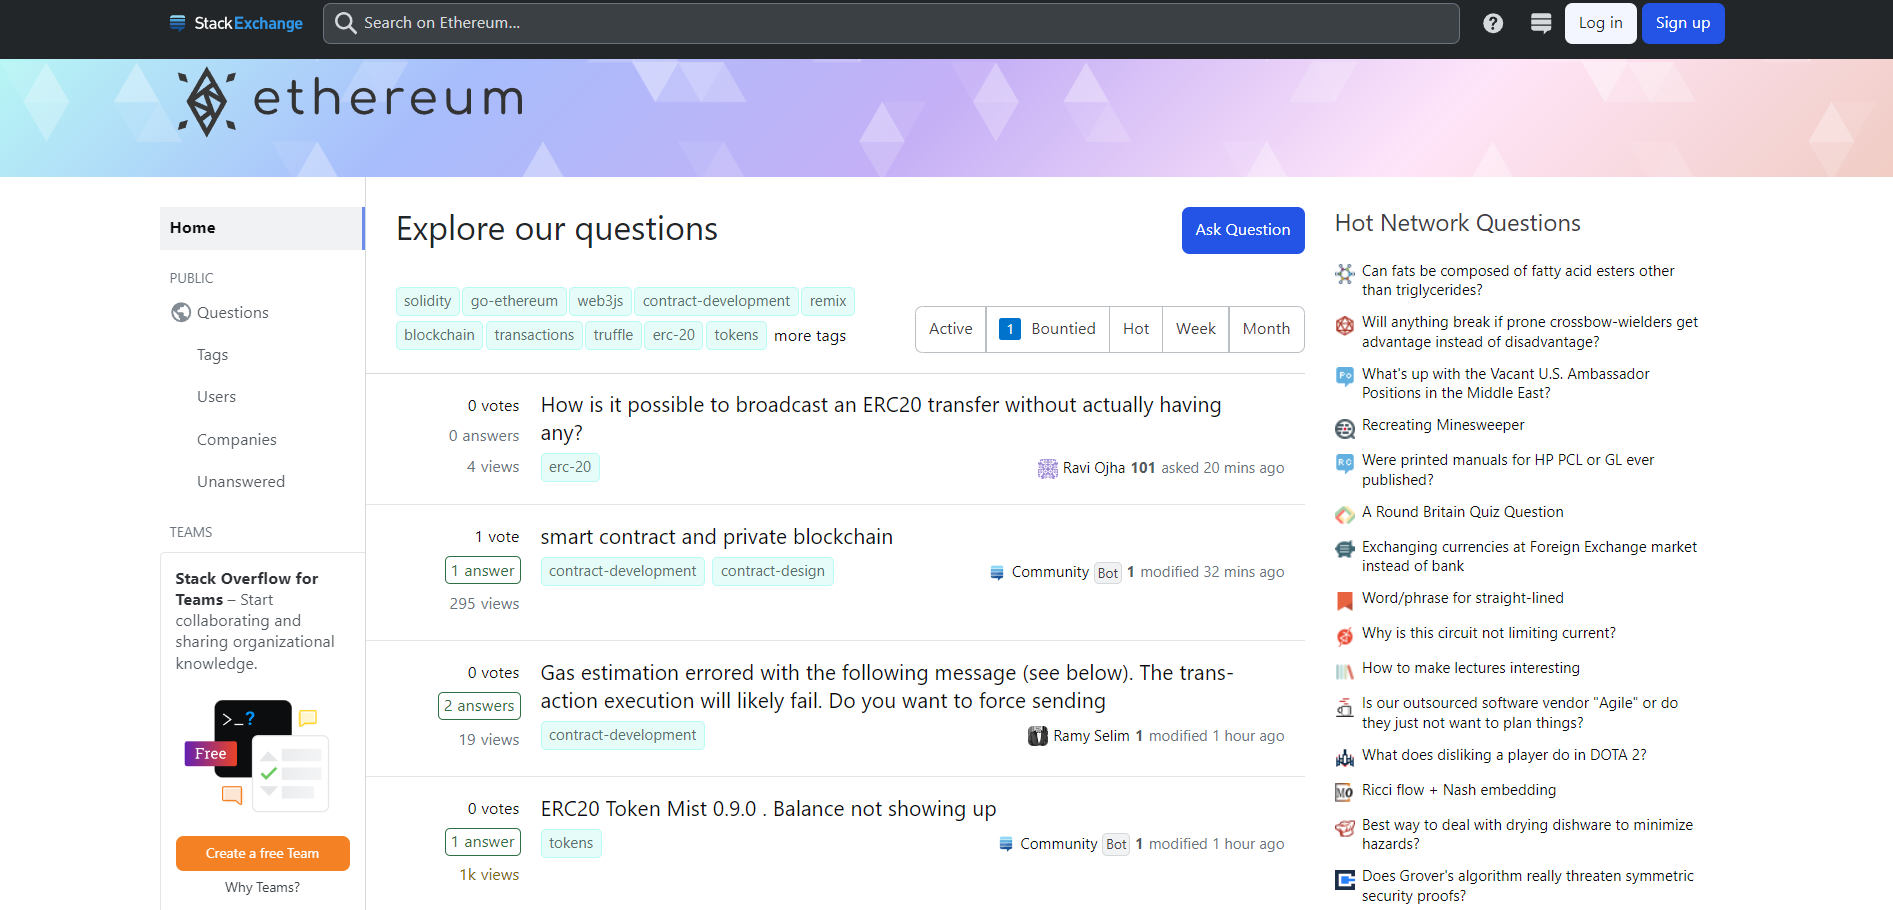The height and width of the screenshot is (910, 1893).
Task: Switch to the Month tab
Action: (x=1265, y=329)
